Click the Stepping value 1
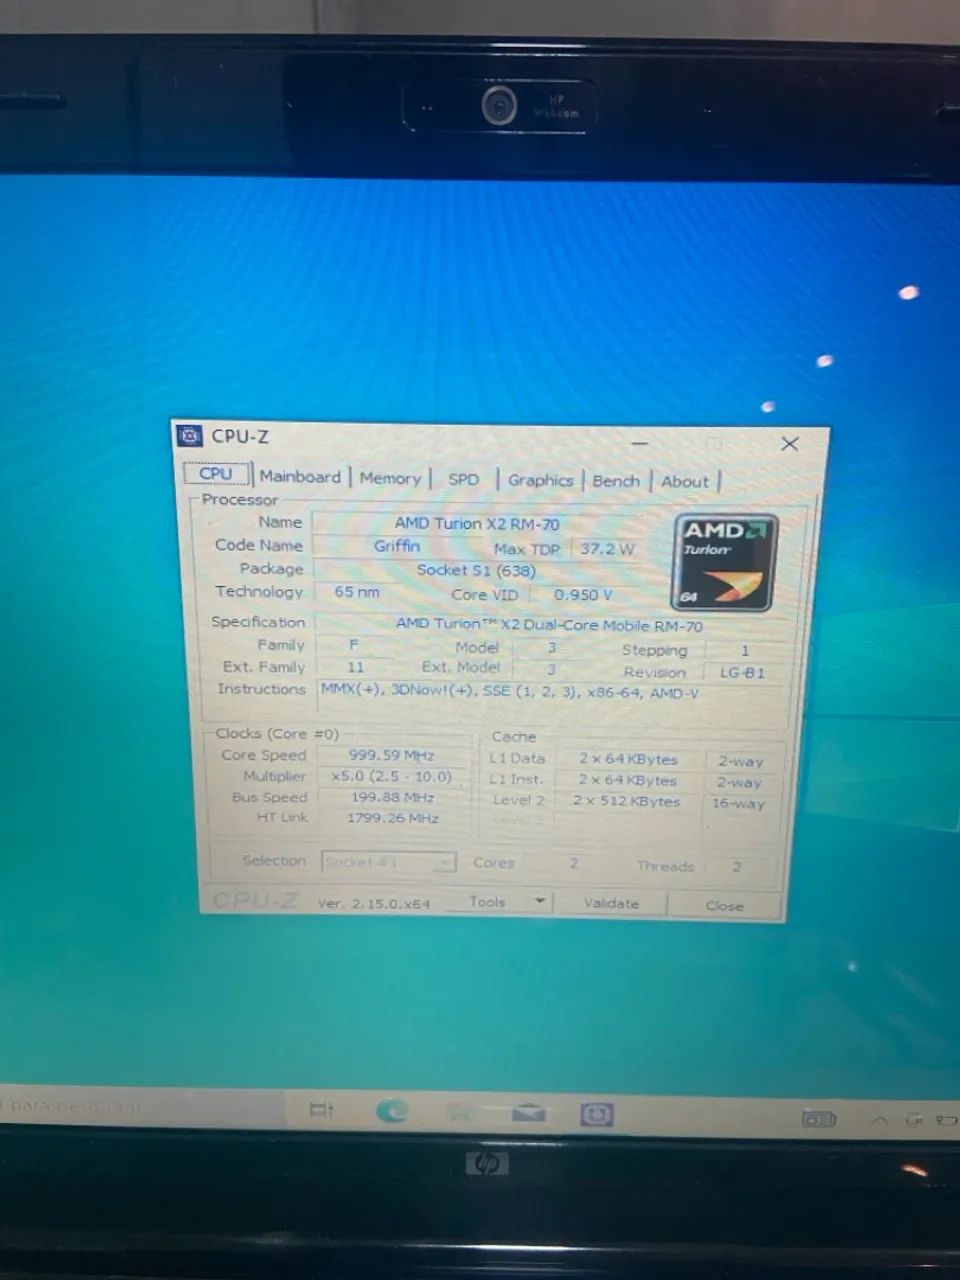Screen dimensions: 960x1280 point(744,651)
